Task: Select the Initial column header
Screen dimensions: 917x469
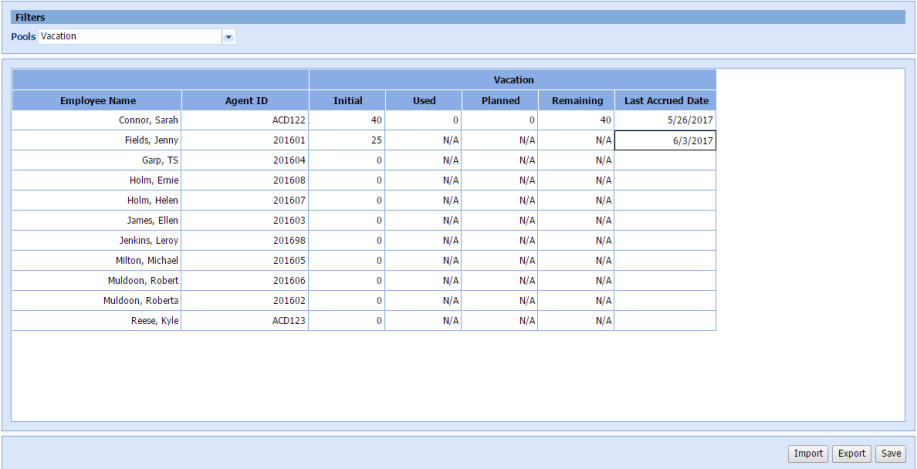Action: click(x=347, y=100)
